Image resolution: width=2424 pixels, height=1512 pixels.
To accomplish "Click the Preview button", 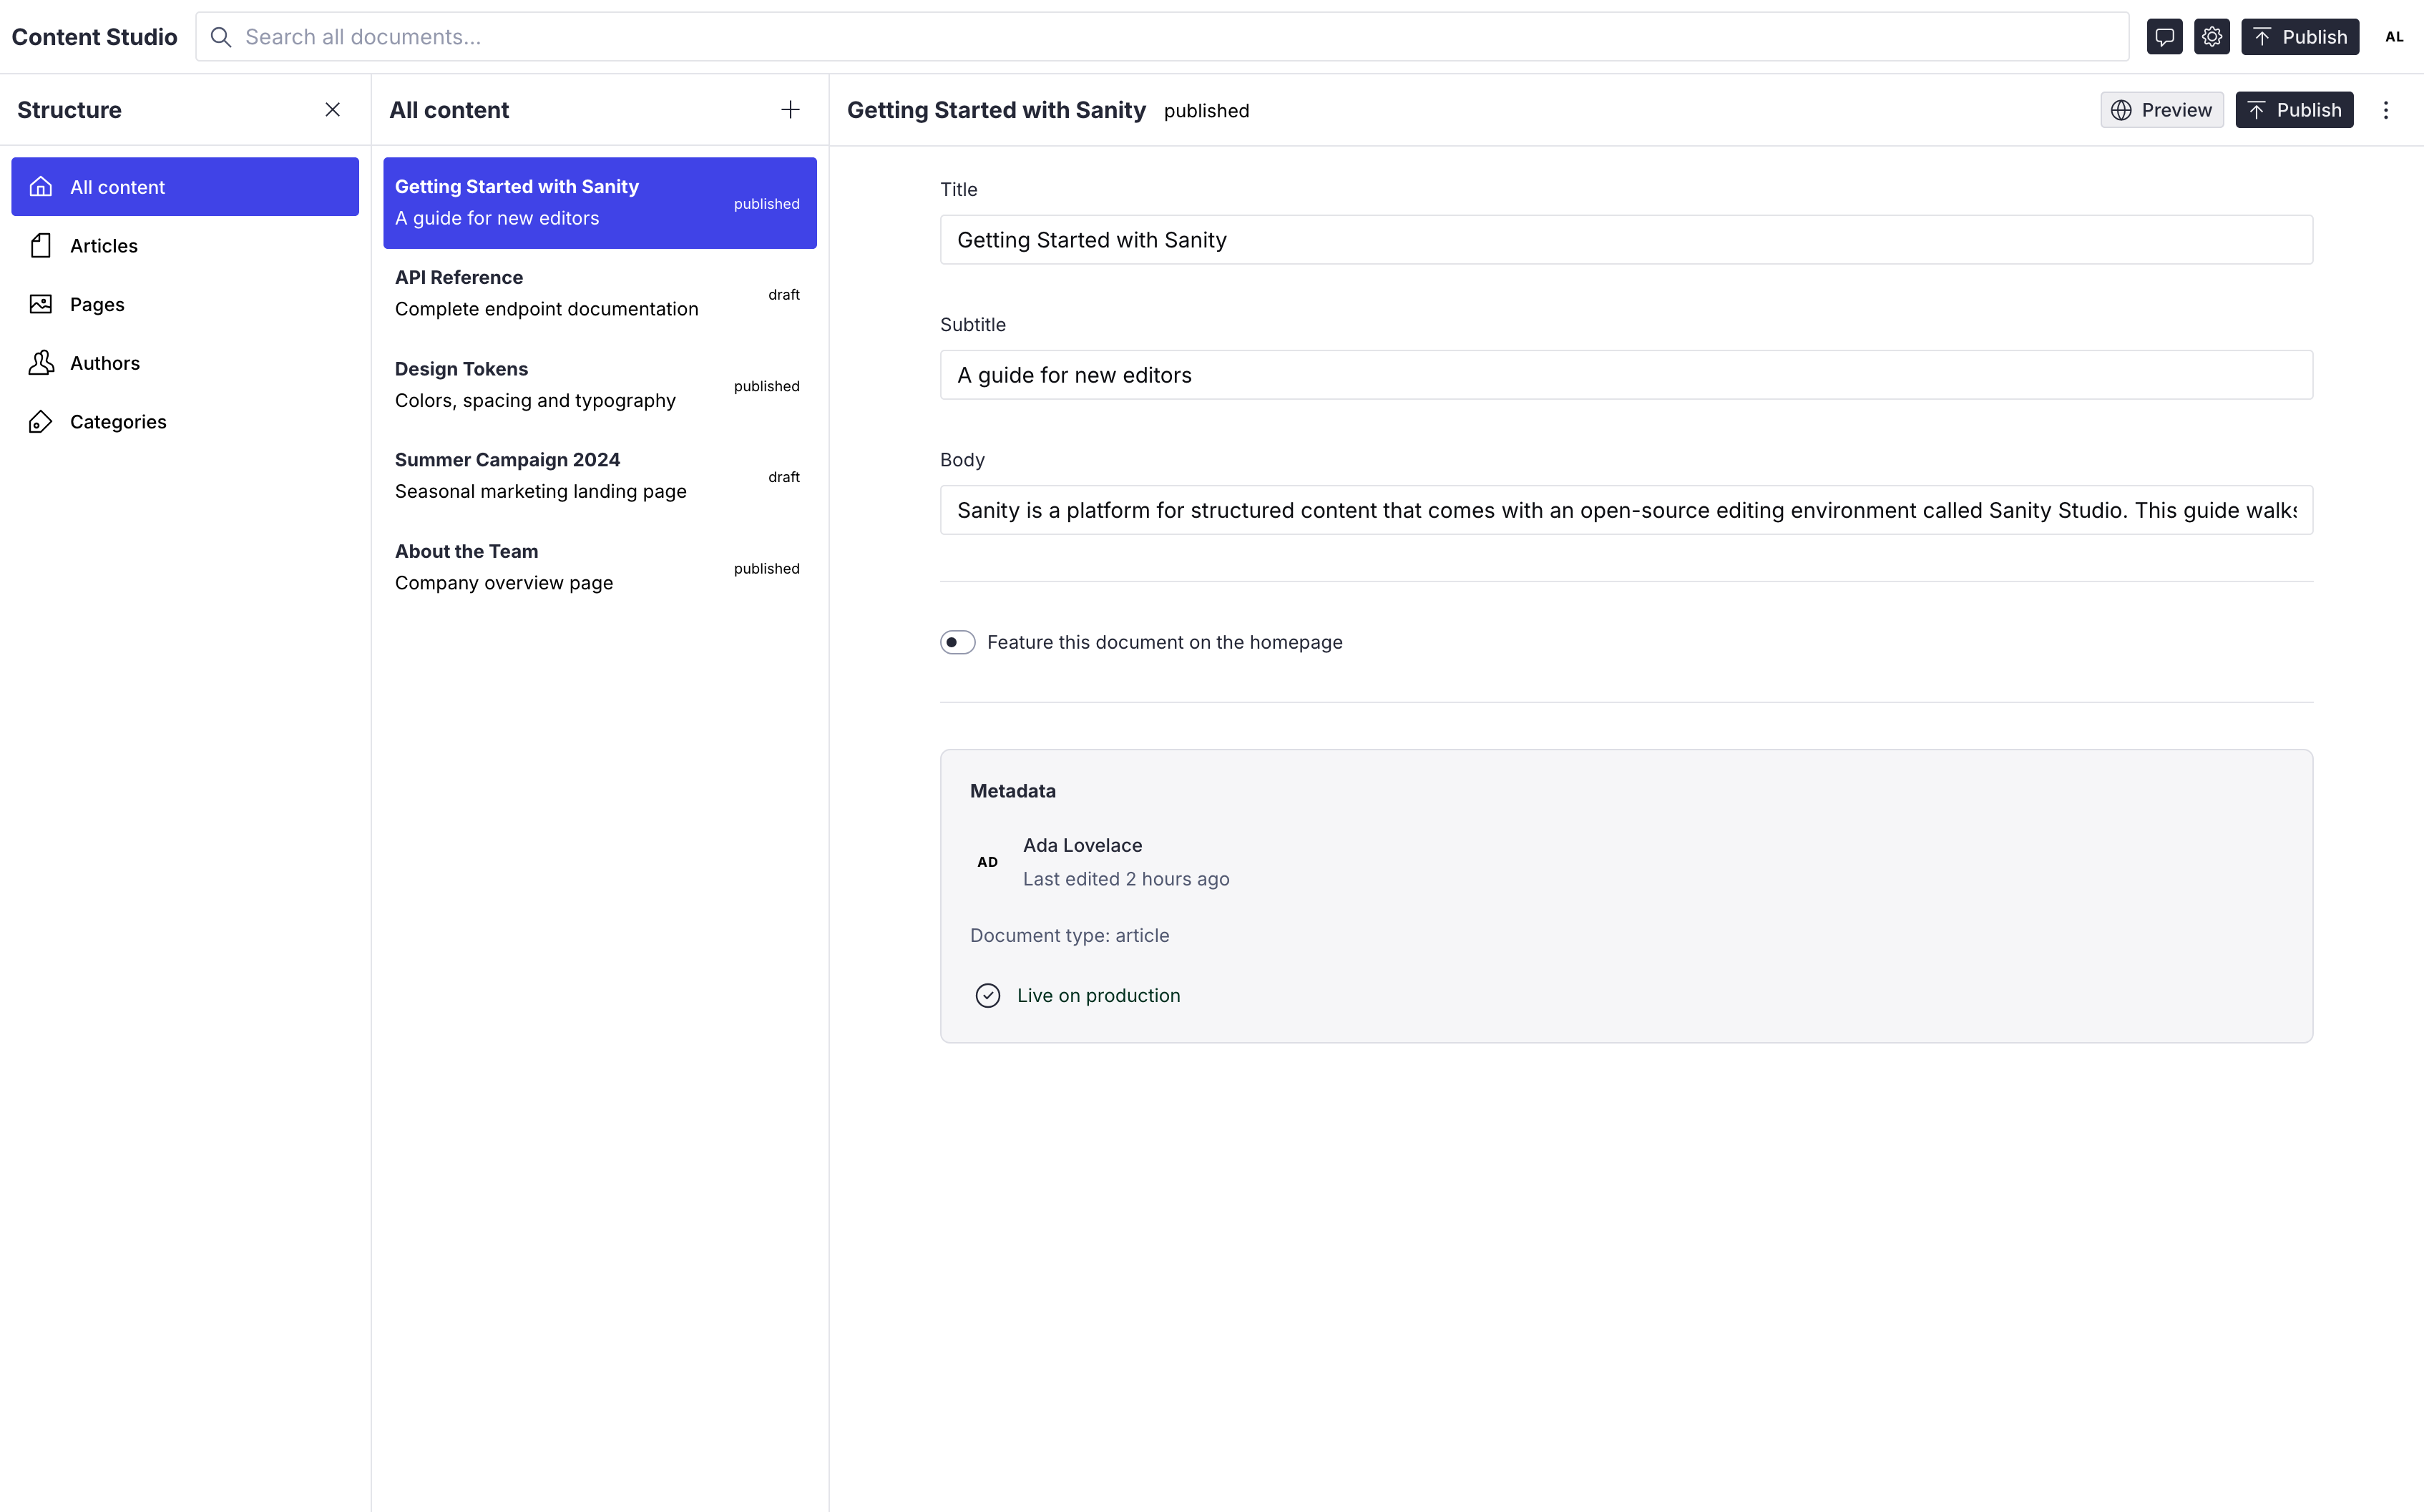I will [x=2161, y=110].
